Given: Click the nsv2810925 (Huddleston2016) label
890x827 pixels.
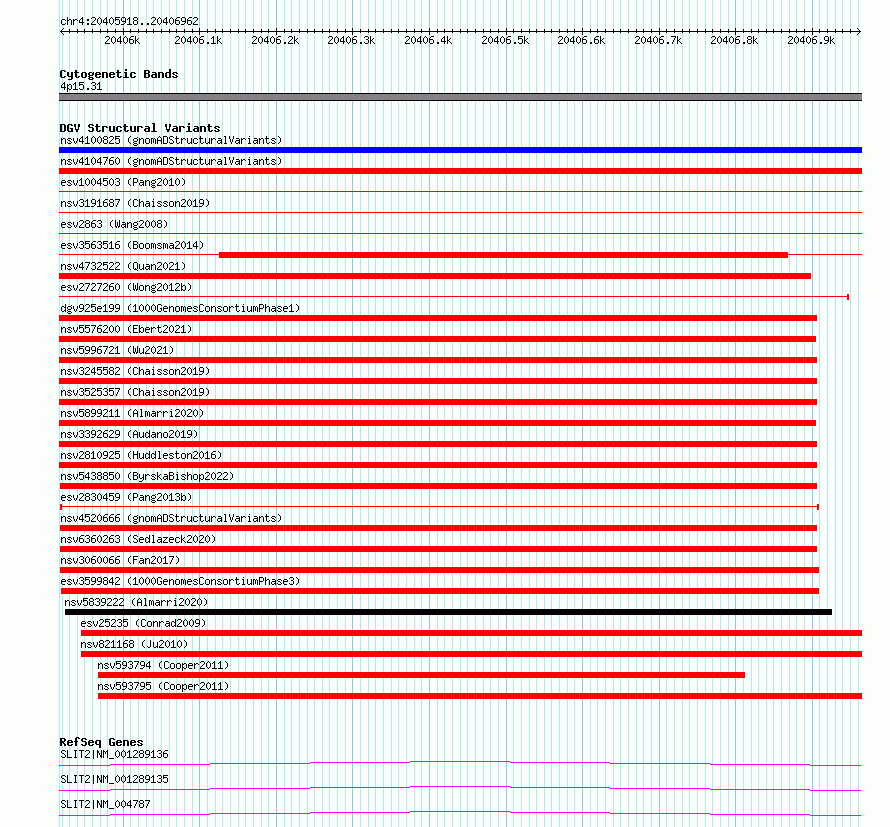Looking at the screenshot, I should (x=141, y=455).
